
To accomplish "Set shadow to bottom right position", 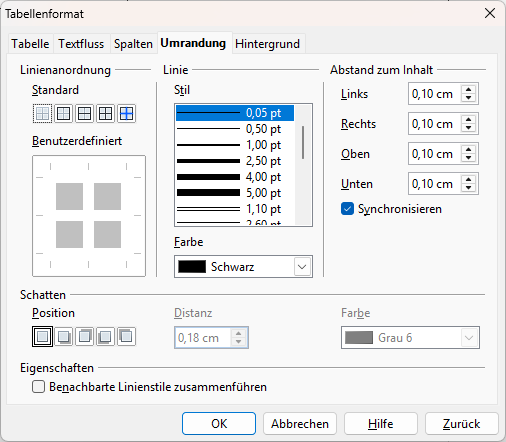I will click(63, 337).
